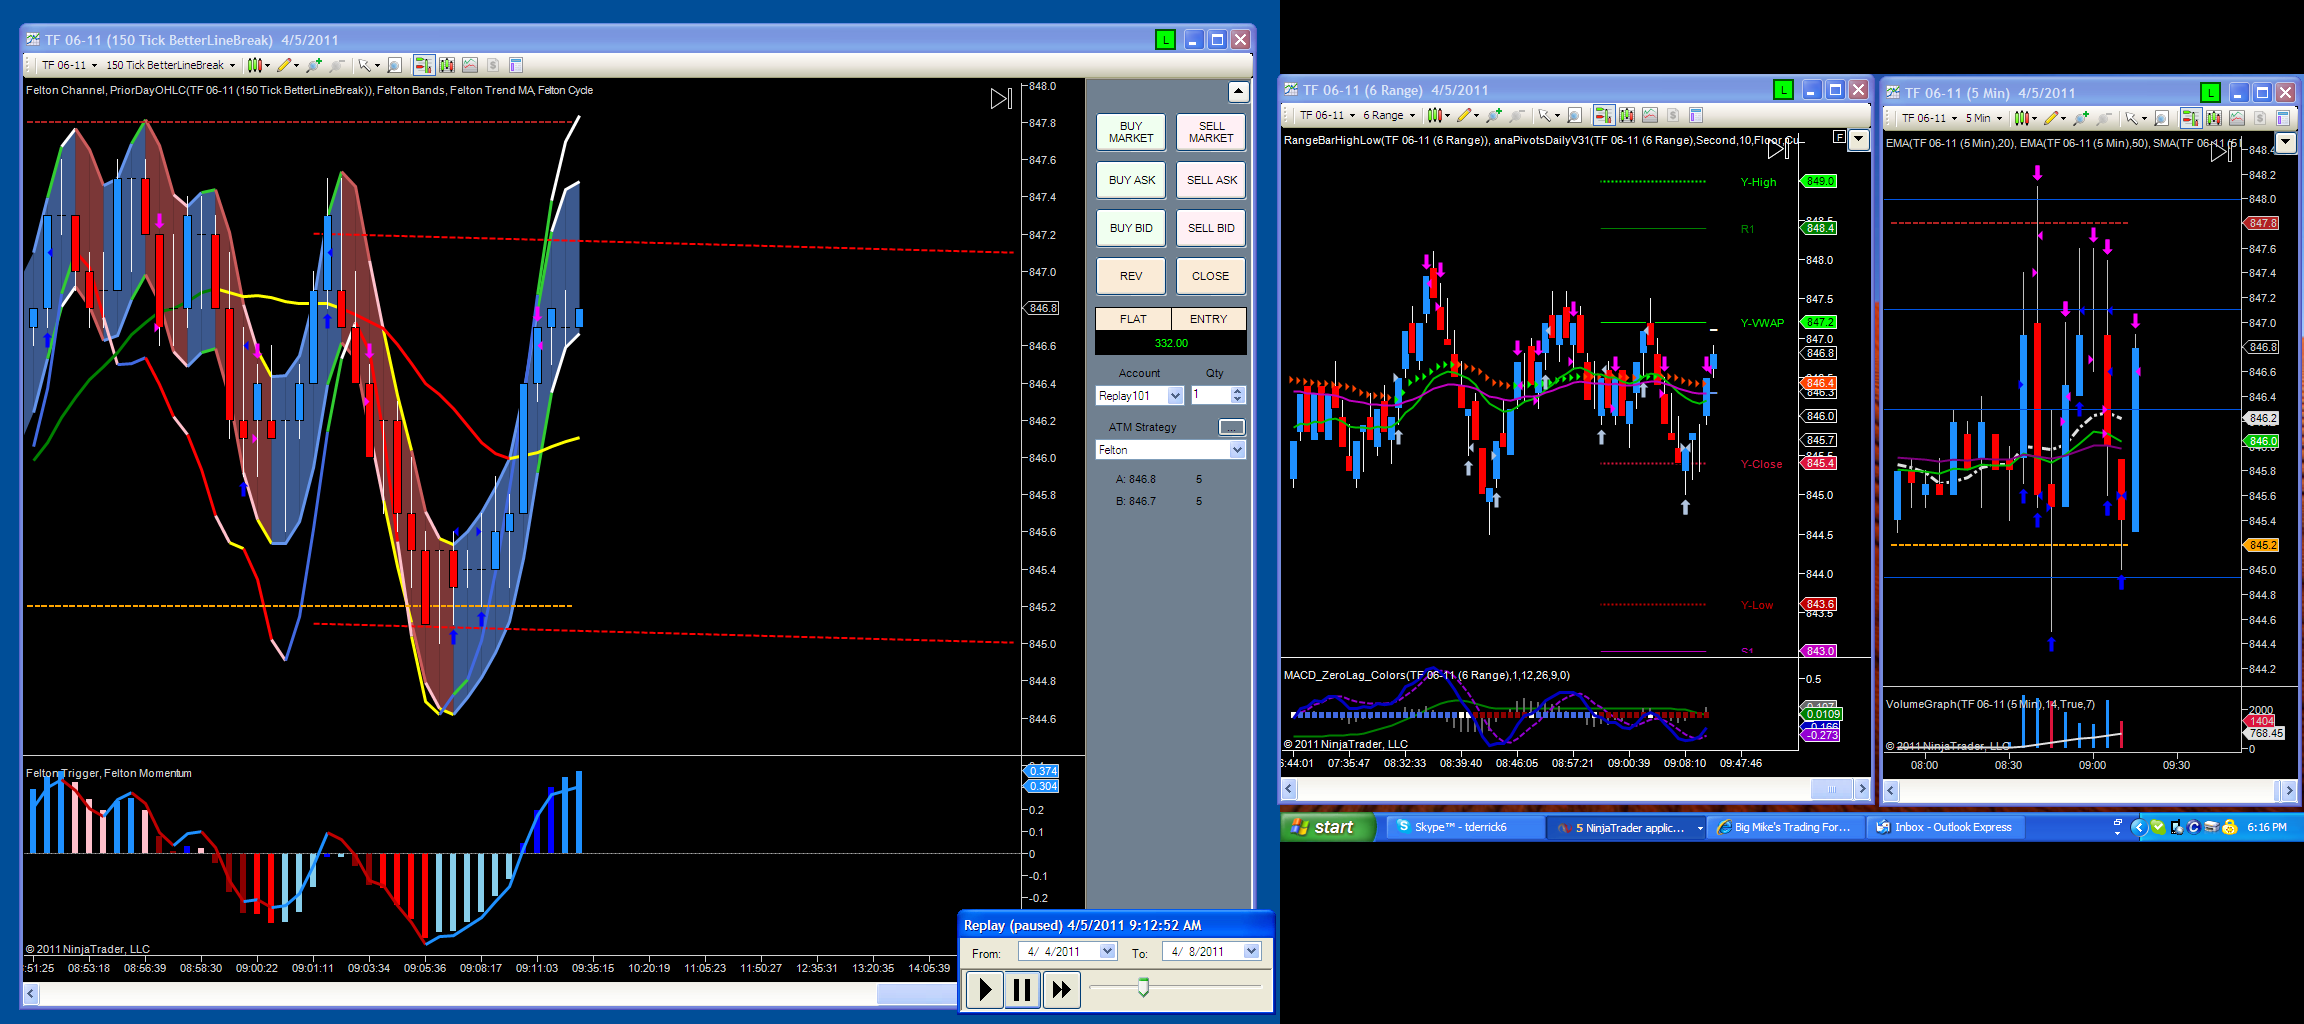Zoom in on the 5 Min chart
This screenshot has height=1024, width=2304.
2081,118
